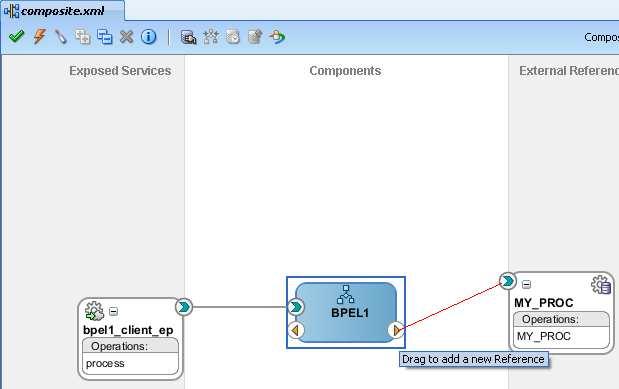Screen dimensions: 619x389
Task: Click the collapse all components icon
Action: pyautogui.click(x=105, y=37)
